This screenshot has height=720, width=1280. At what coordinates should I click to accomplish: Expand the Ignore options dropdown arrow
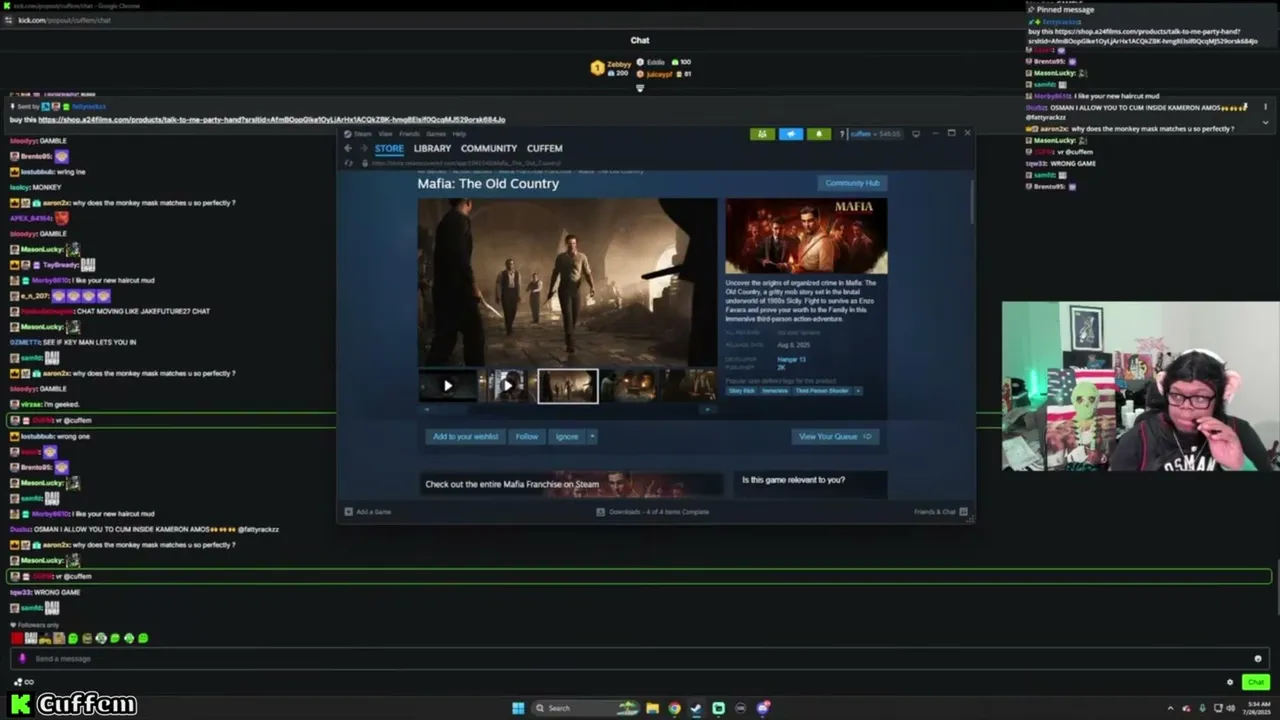coord(592,436)
